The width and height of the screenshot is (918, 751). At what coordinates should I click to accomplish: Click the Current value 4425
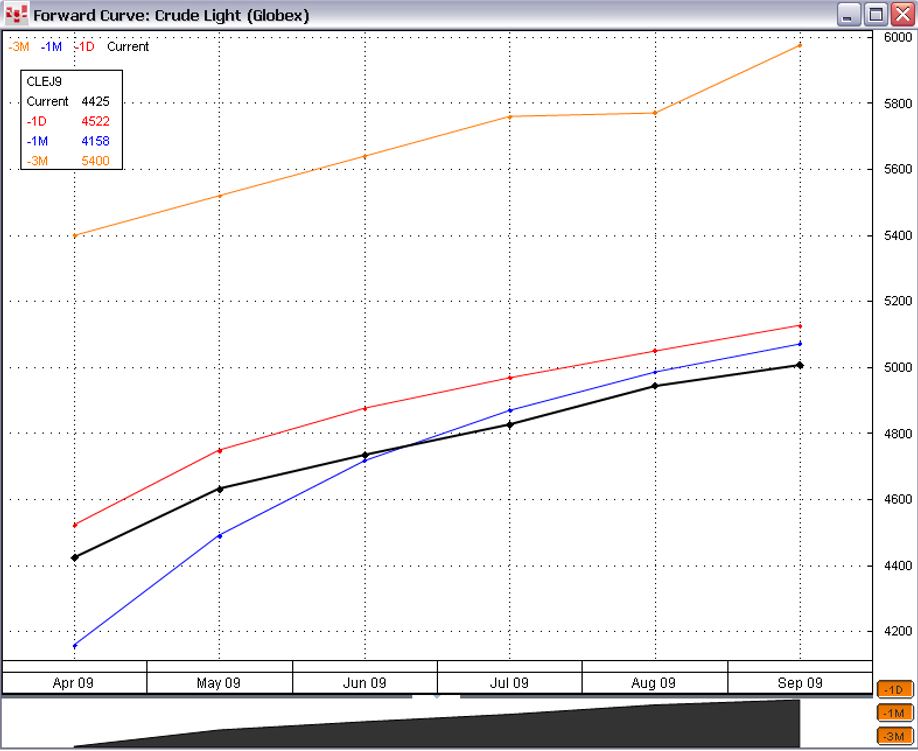[x=95, y=101]
